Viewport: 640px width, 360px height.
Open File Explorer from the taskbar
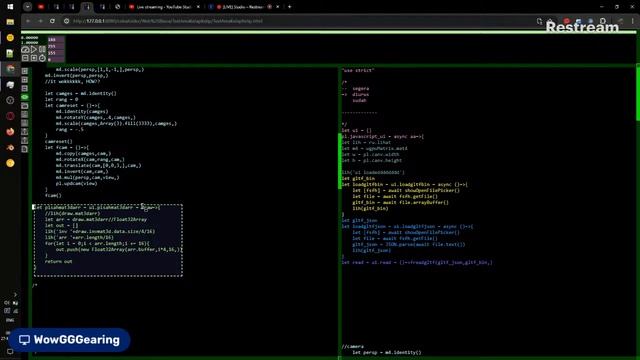(10, 22)
